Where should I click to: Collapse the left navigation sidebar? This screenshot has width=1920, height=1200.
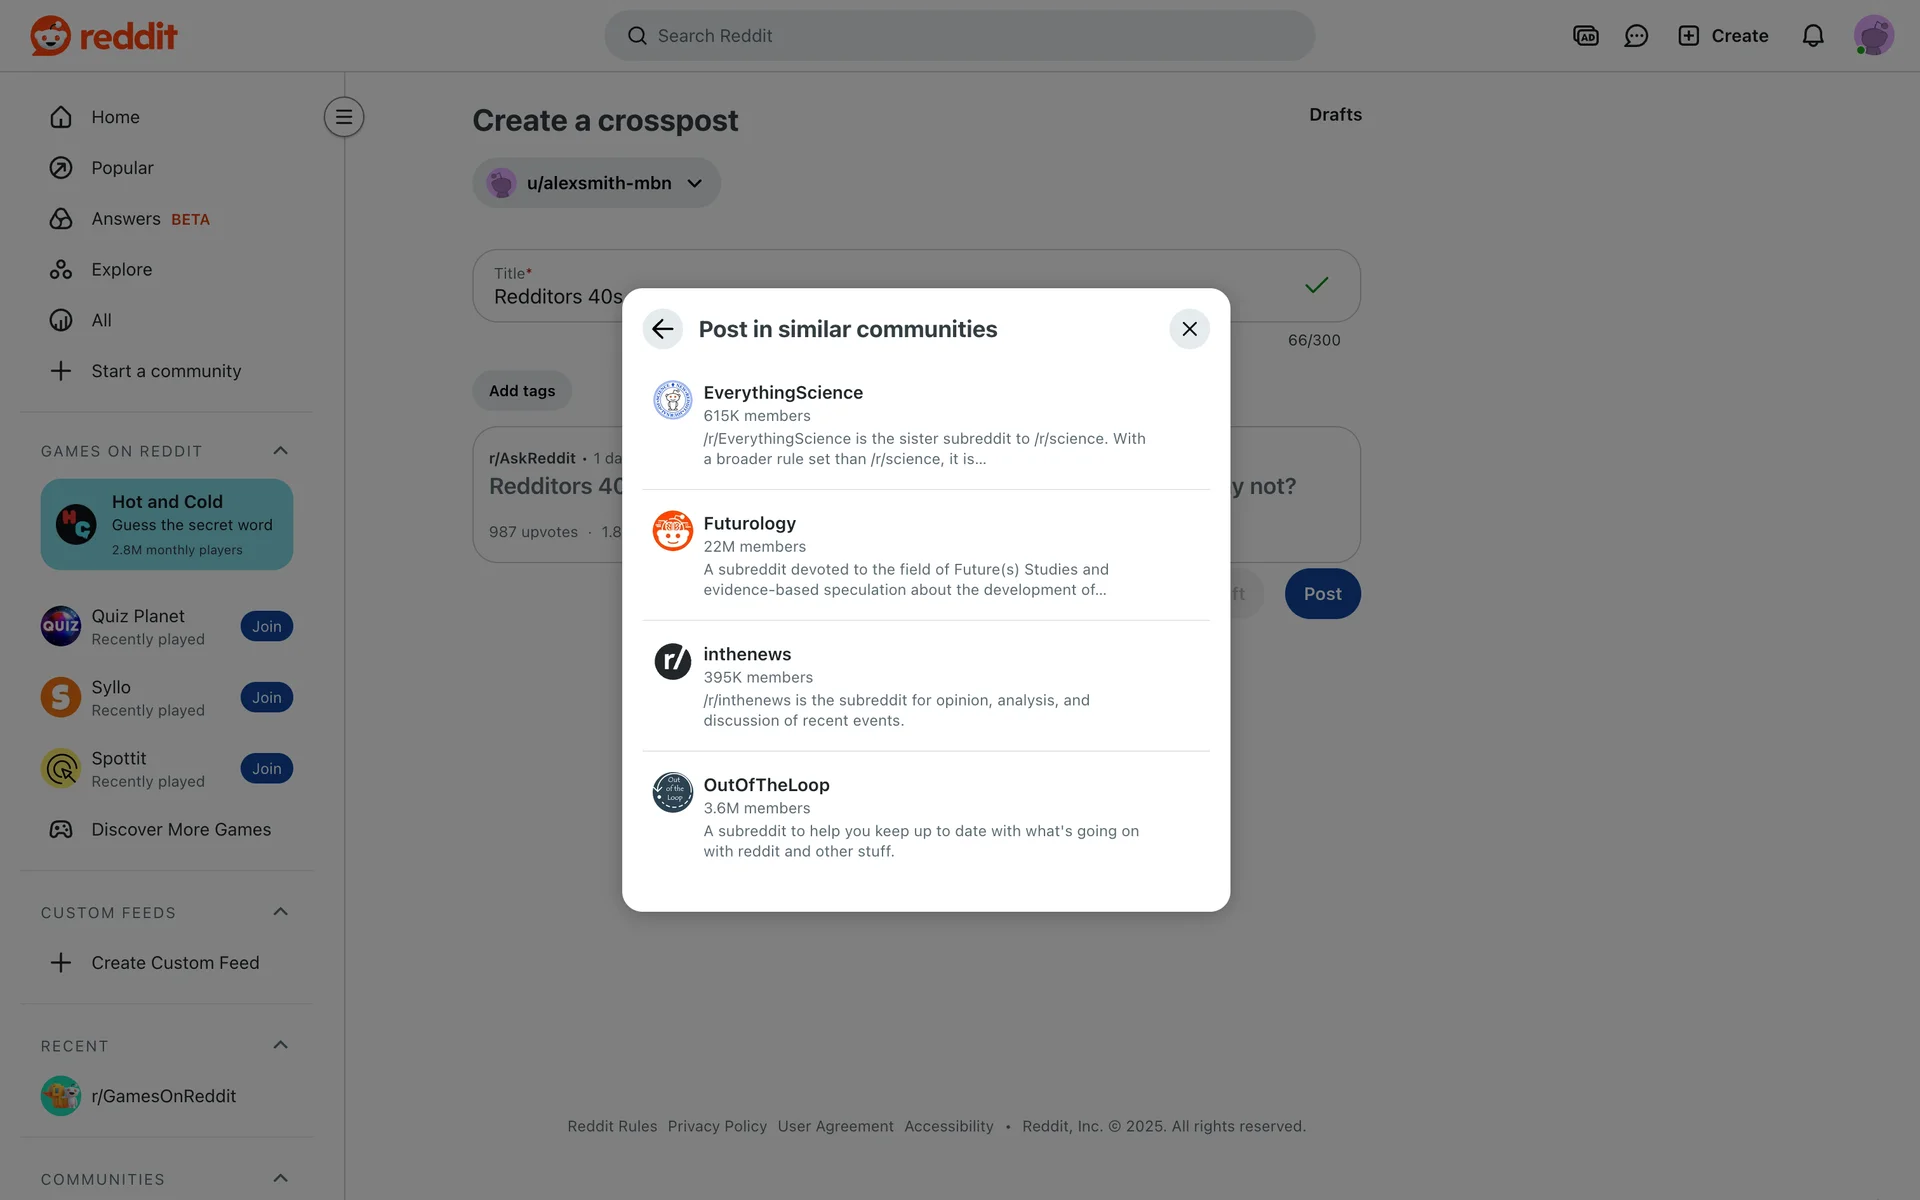tap(343, 117)
